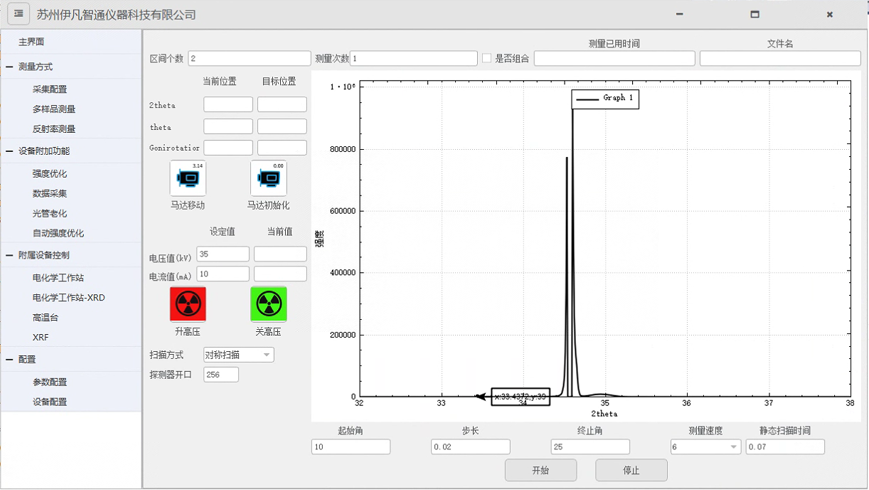This screenshot has height=490, width=869.
Task: Click the 起始角 input field
Action: 350,447
